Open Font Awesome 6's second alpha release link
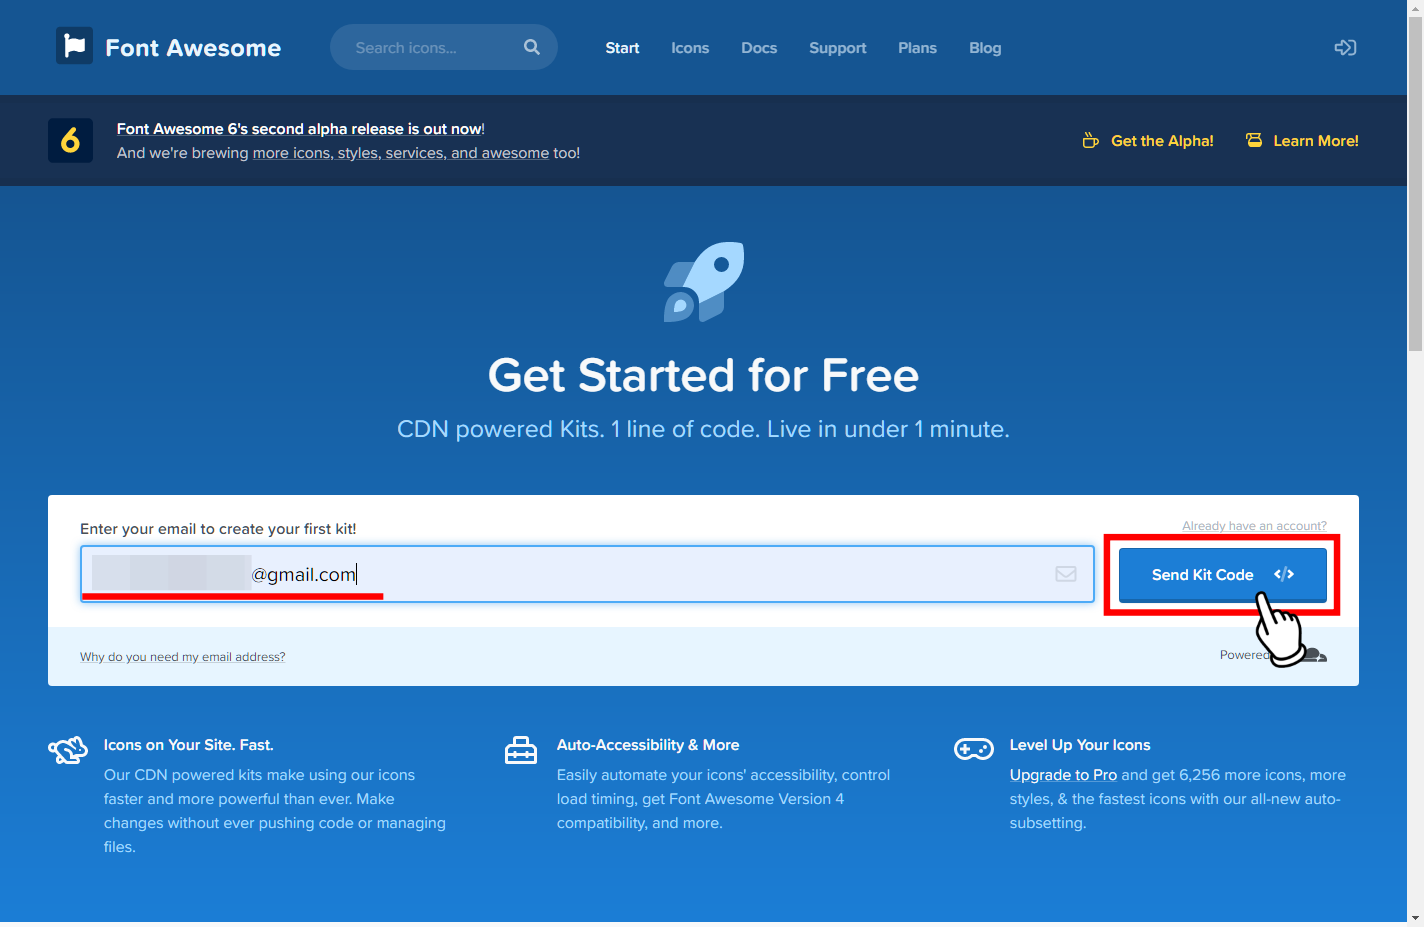The width and height of the screenshot is (1424, 927). click(299, 129)
